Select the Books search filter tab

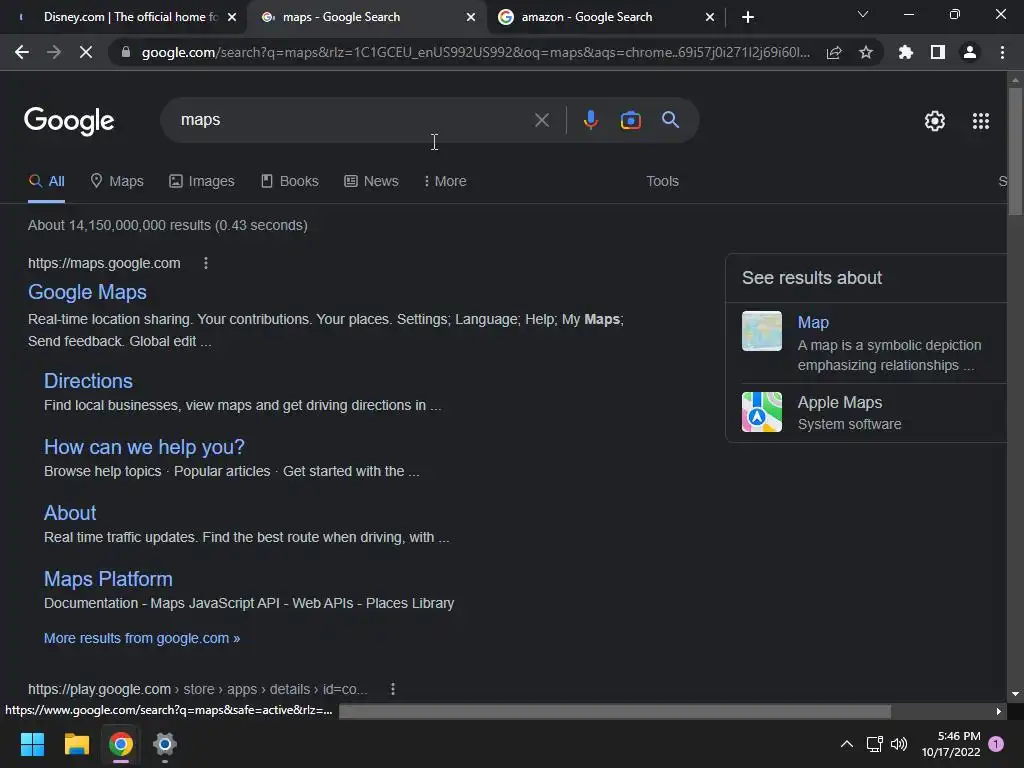click(x=289, y=181)
